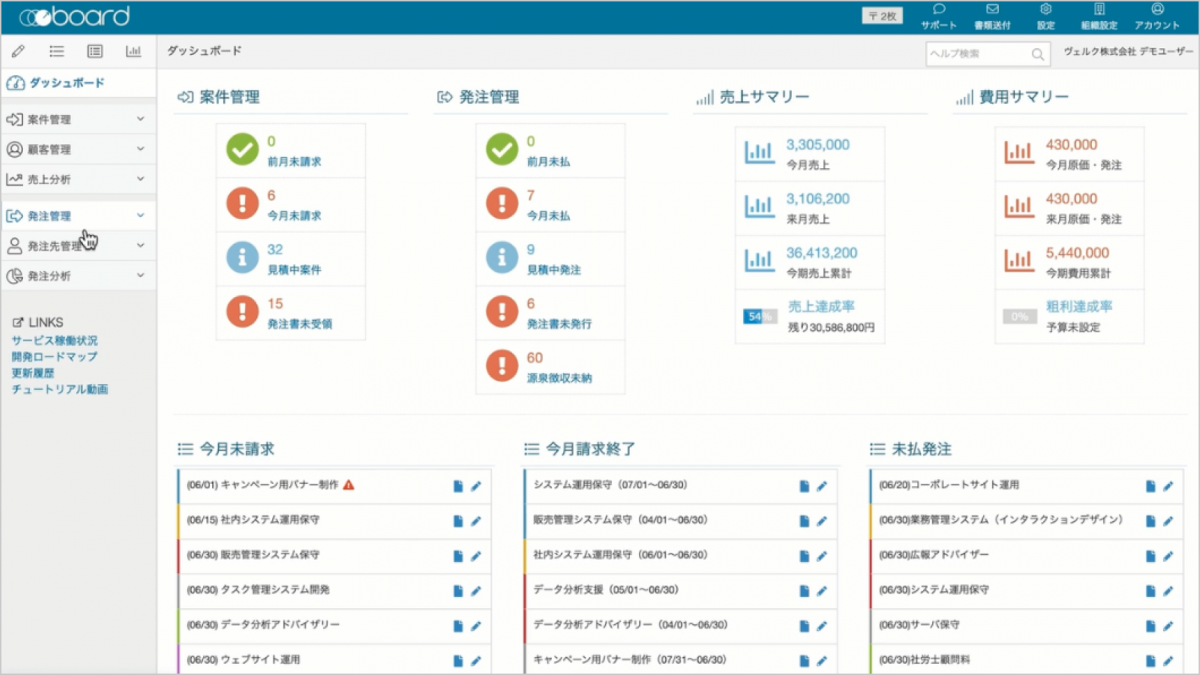Open the 開発ロードマップ link
The height and width of the screenshot is (675, 1200).
click(x=54, y=356)
